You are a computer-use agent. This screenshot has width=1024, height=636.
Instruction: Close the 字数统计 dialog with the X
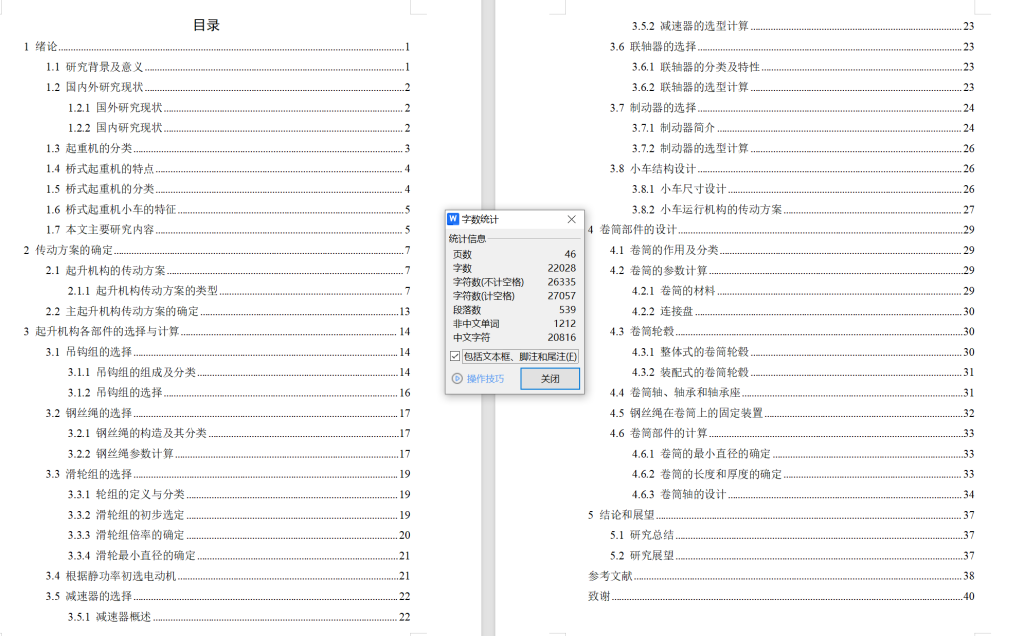click(x=572, y=219)
